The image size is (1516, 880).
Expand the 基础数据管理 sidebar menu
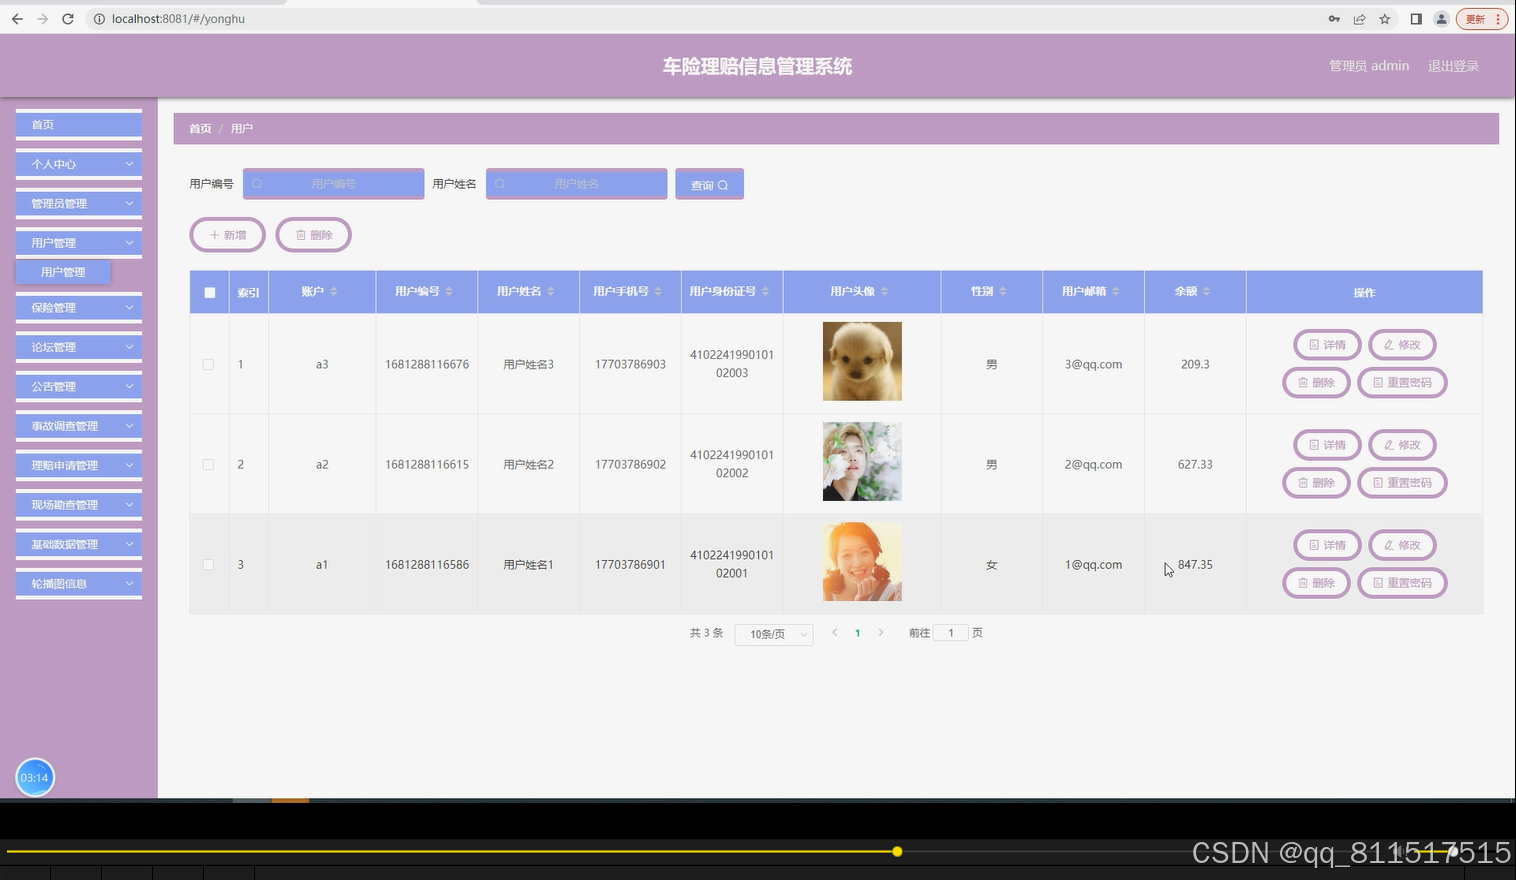pyautogui.click(x=79, y=544)
